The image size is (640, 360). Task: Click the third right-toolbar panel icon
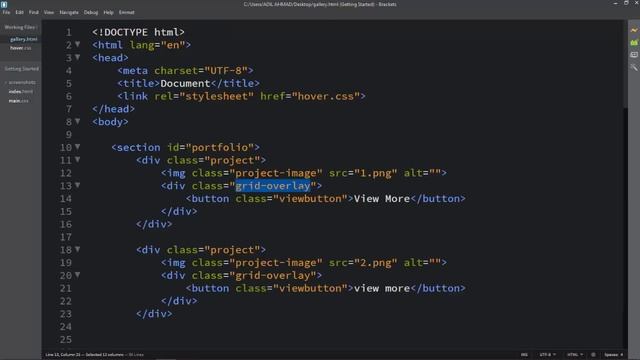634,55
